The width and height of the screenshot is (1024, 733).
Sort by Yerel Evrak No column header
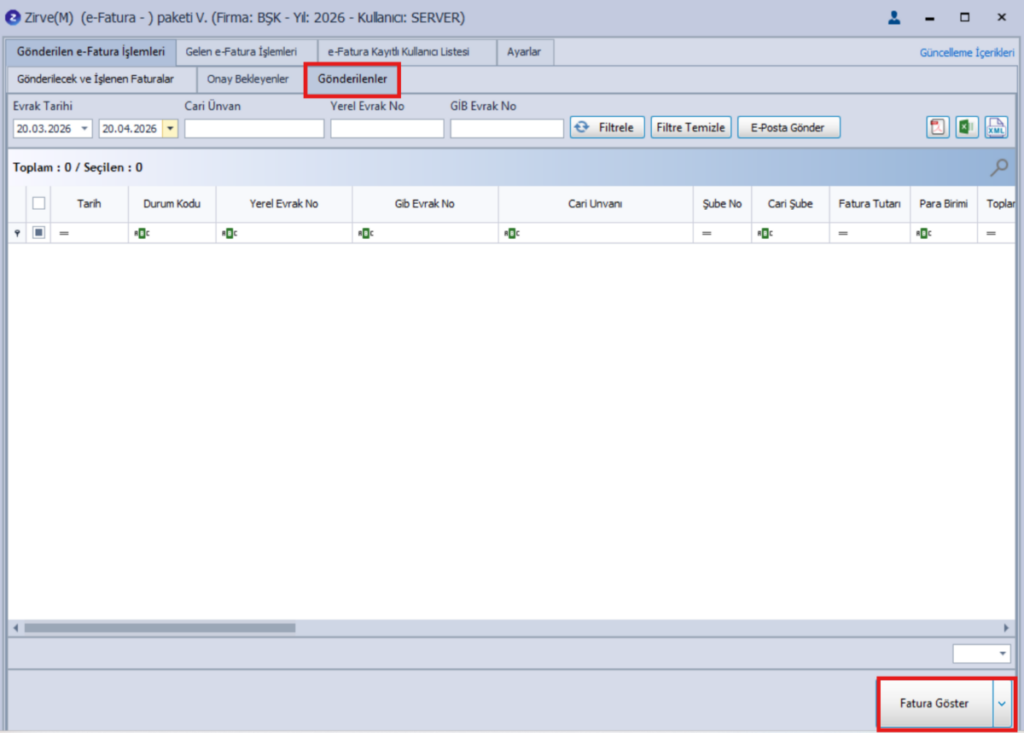[x=283, y=204]
